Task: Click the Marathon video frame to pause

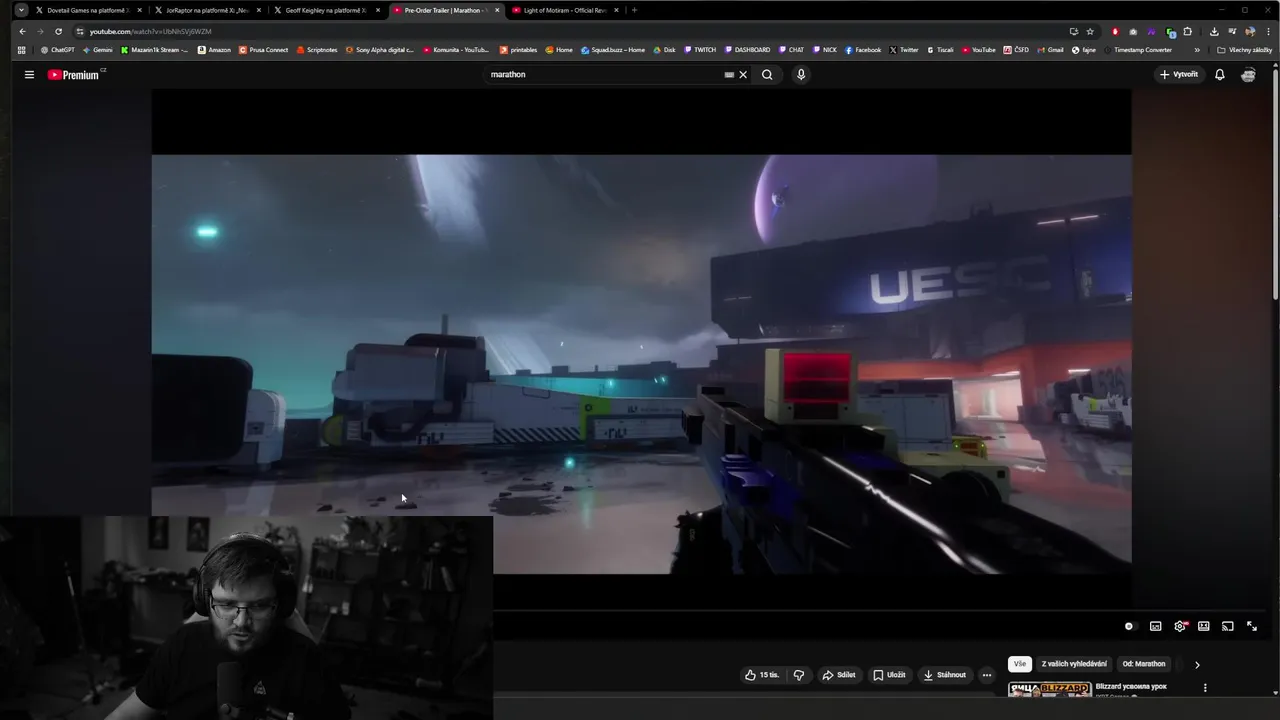Action: (641, 364)
